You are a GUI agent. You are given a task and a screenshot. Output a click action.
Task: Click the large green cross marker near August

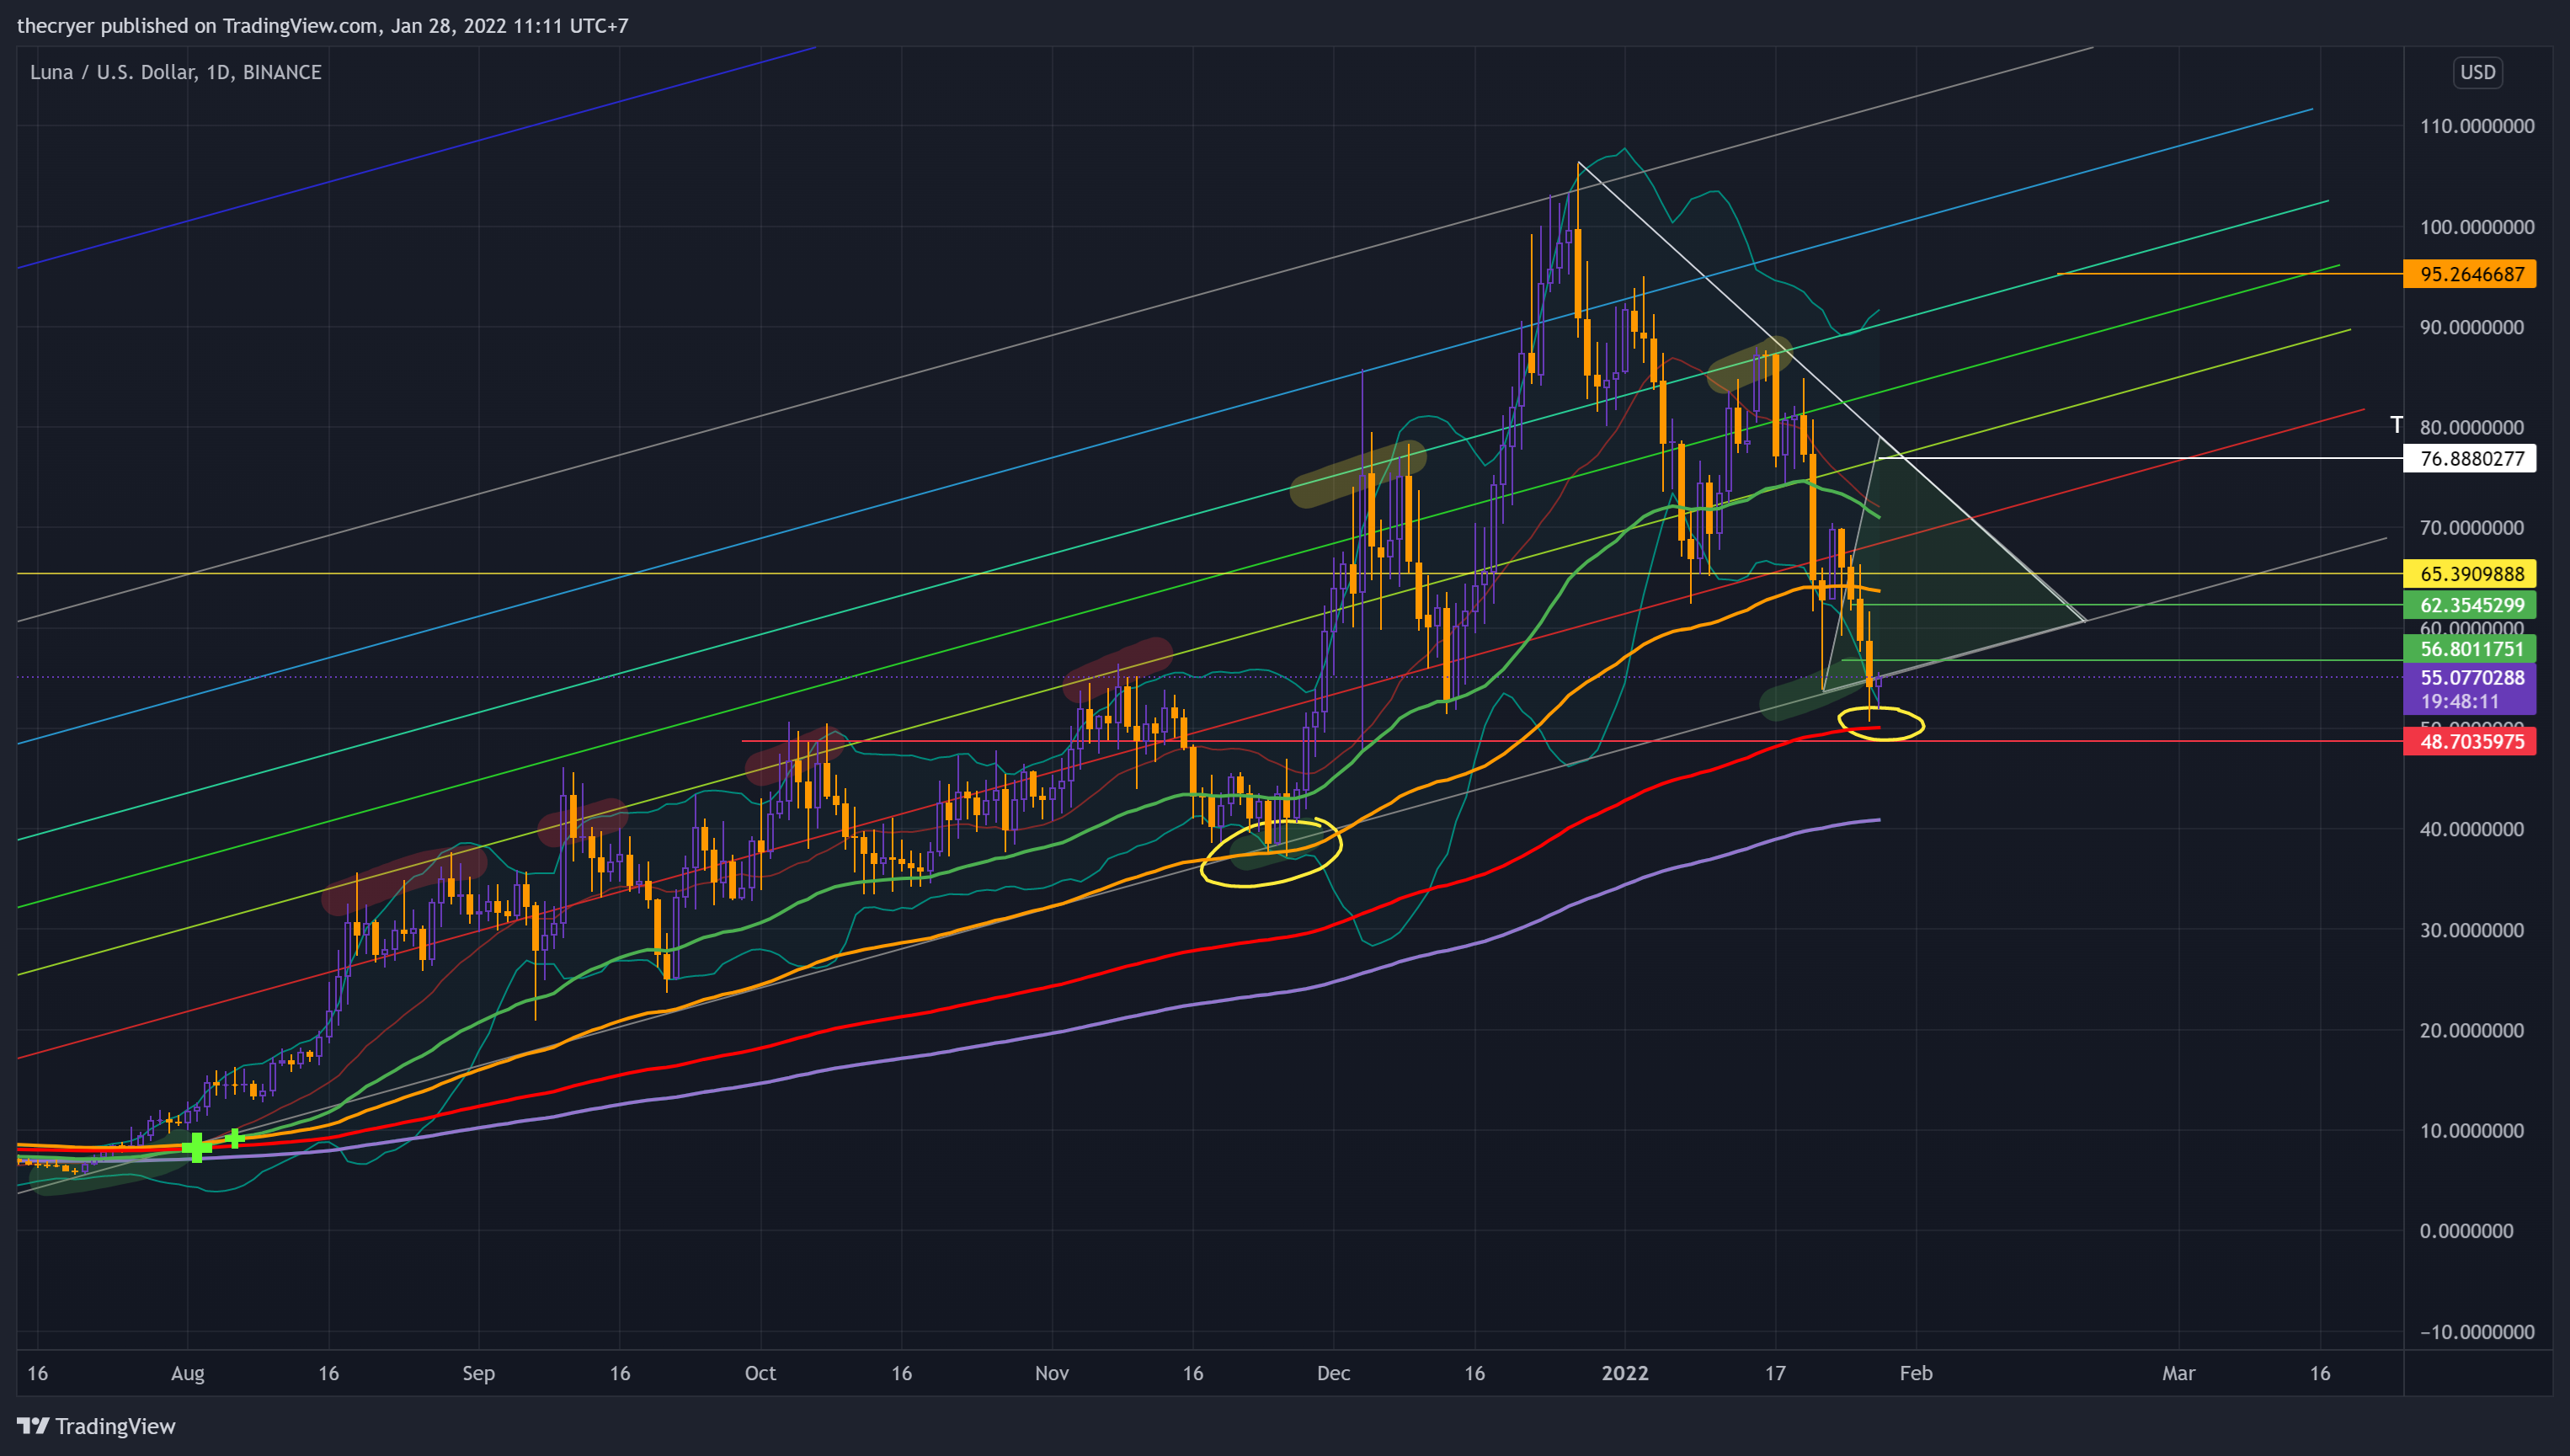(x=196, y=1147)
